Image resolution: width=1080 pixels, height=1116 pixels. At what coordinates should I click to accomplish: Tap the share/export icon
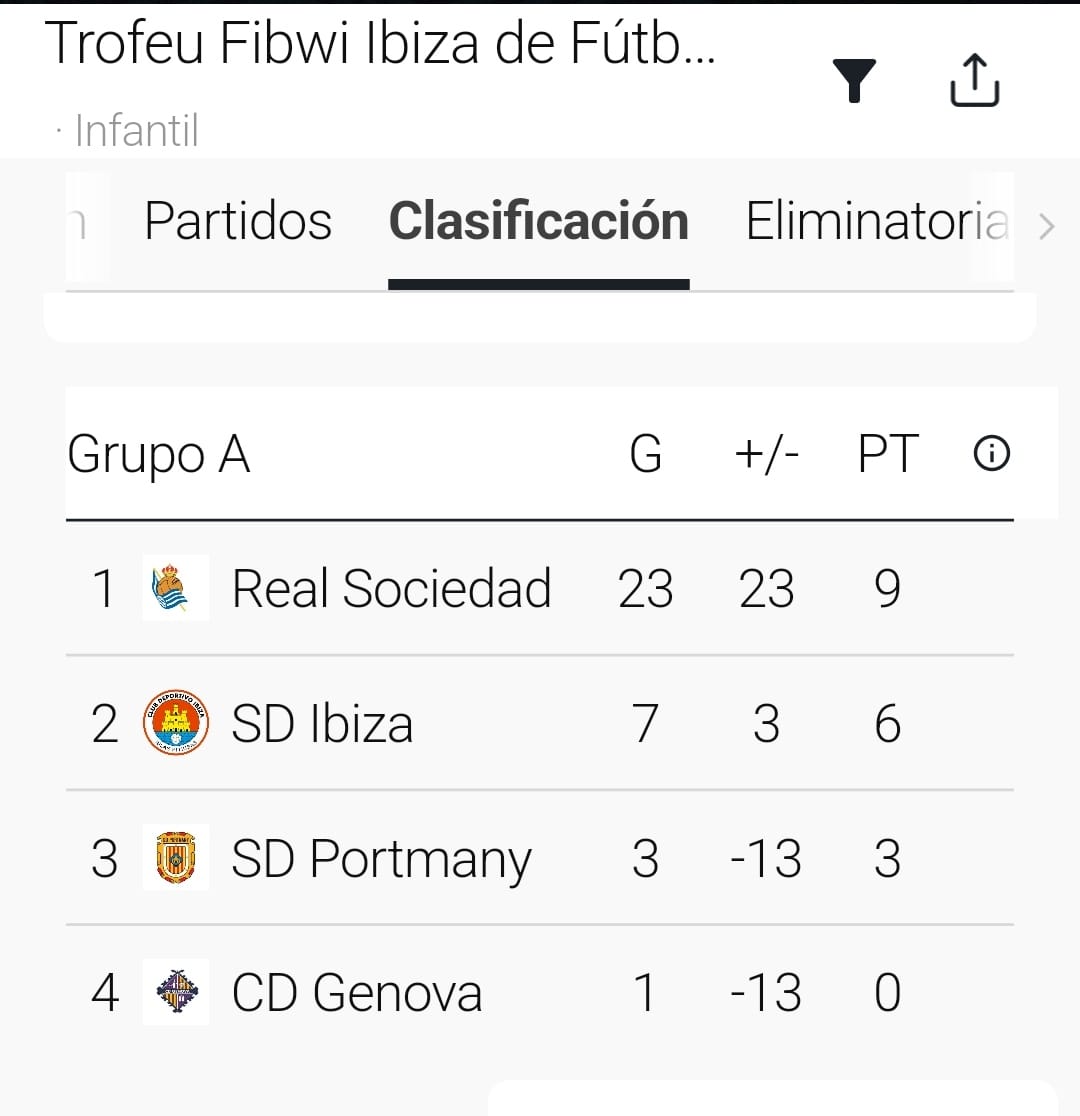974,80
